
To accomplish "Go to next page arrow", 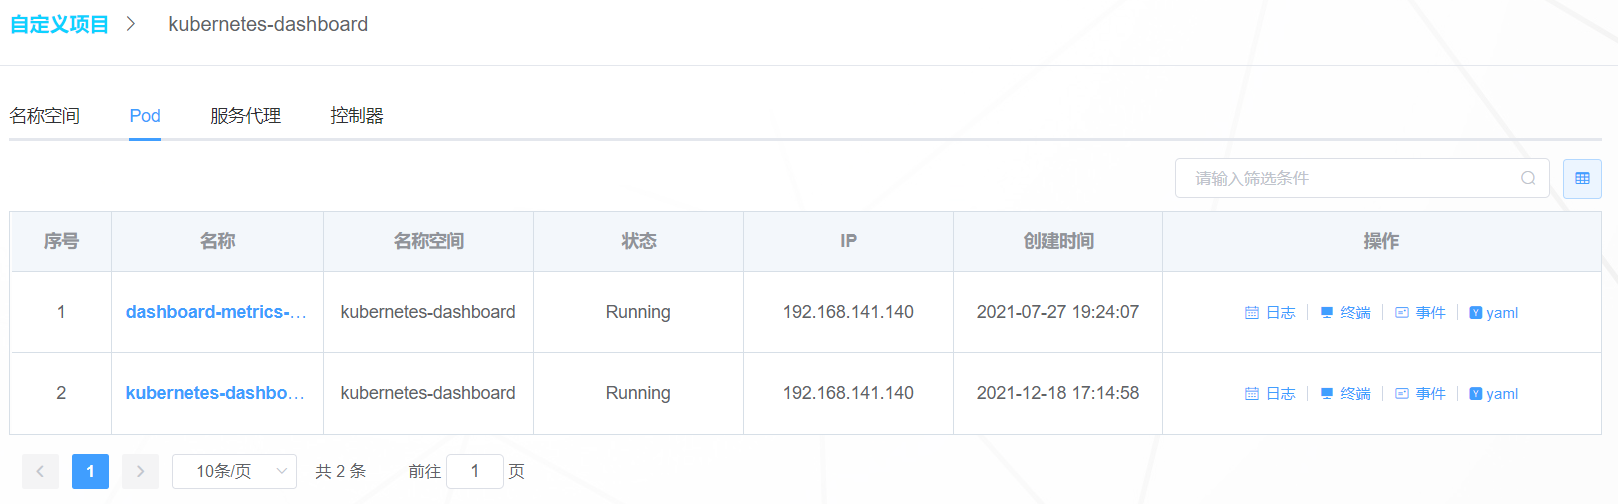I will tap(140, 471).
